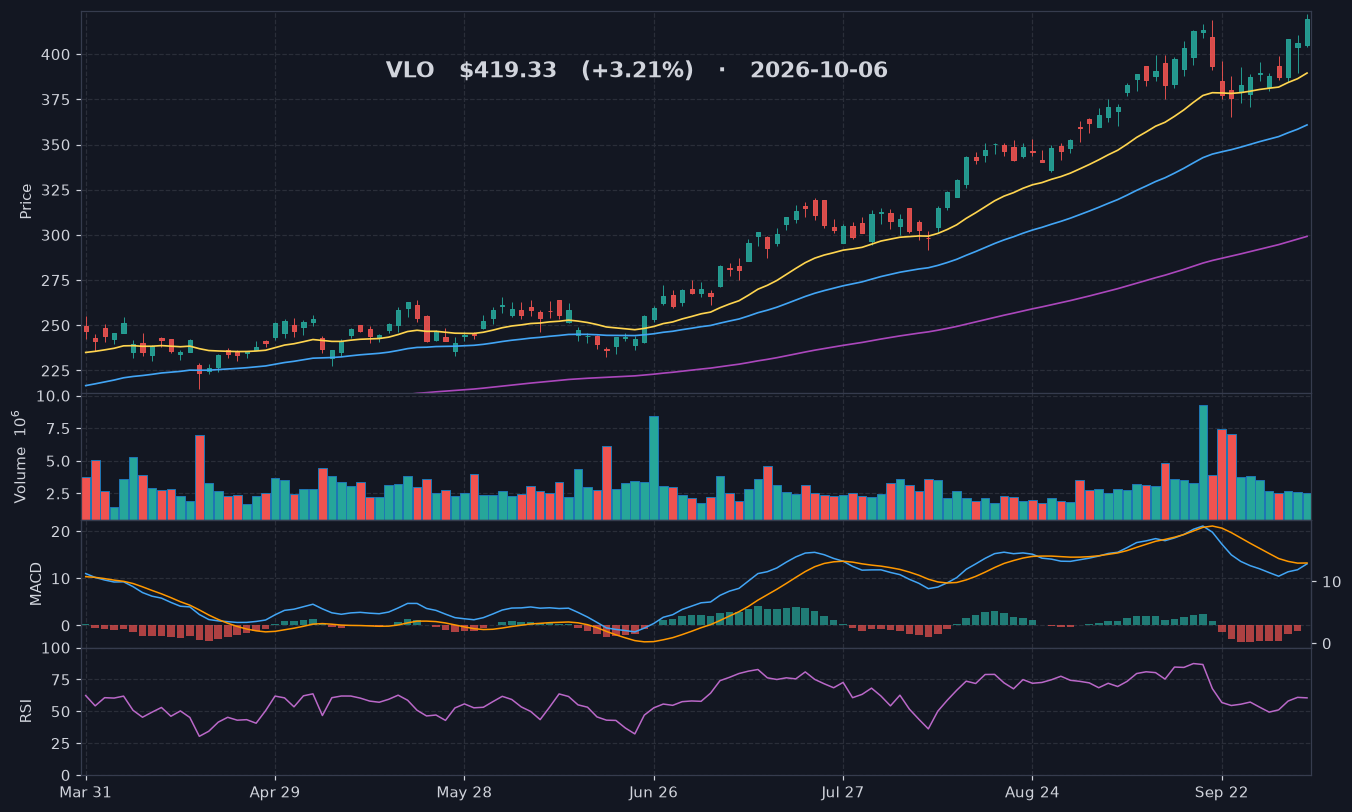Screen dimensions: 1352x812
Task: Click the Price axis label
Action: coord(26,201)
